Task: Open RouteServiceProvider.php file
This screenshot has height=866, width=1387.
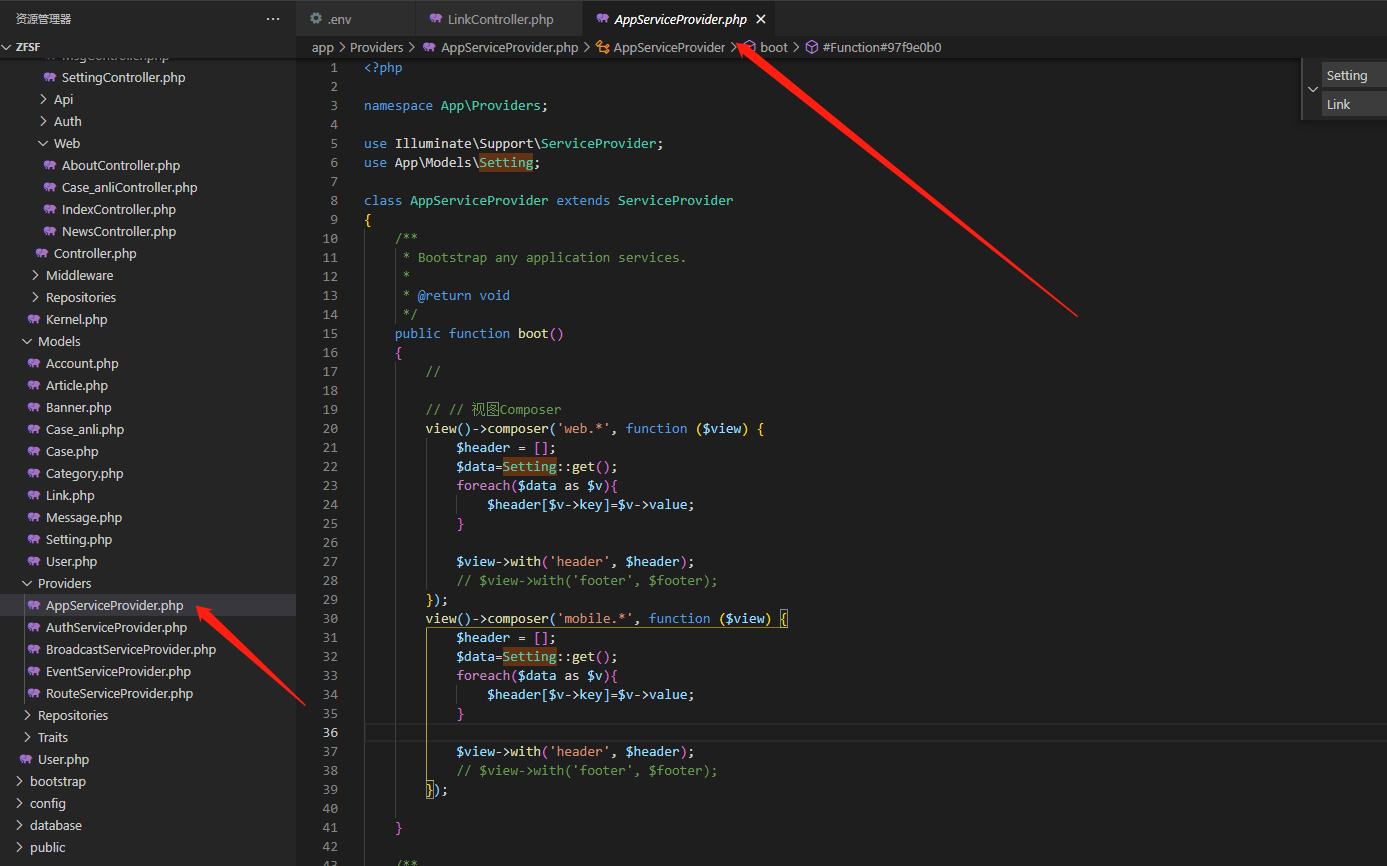Action: tap(119, 693)
